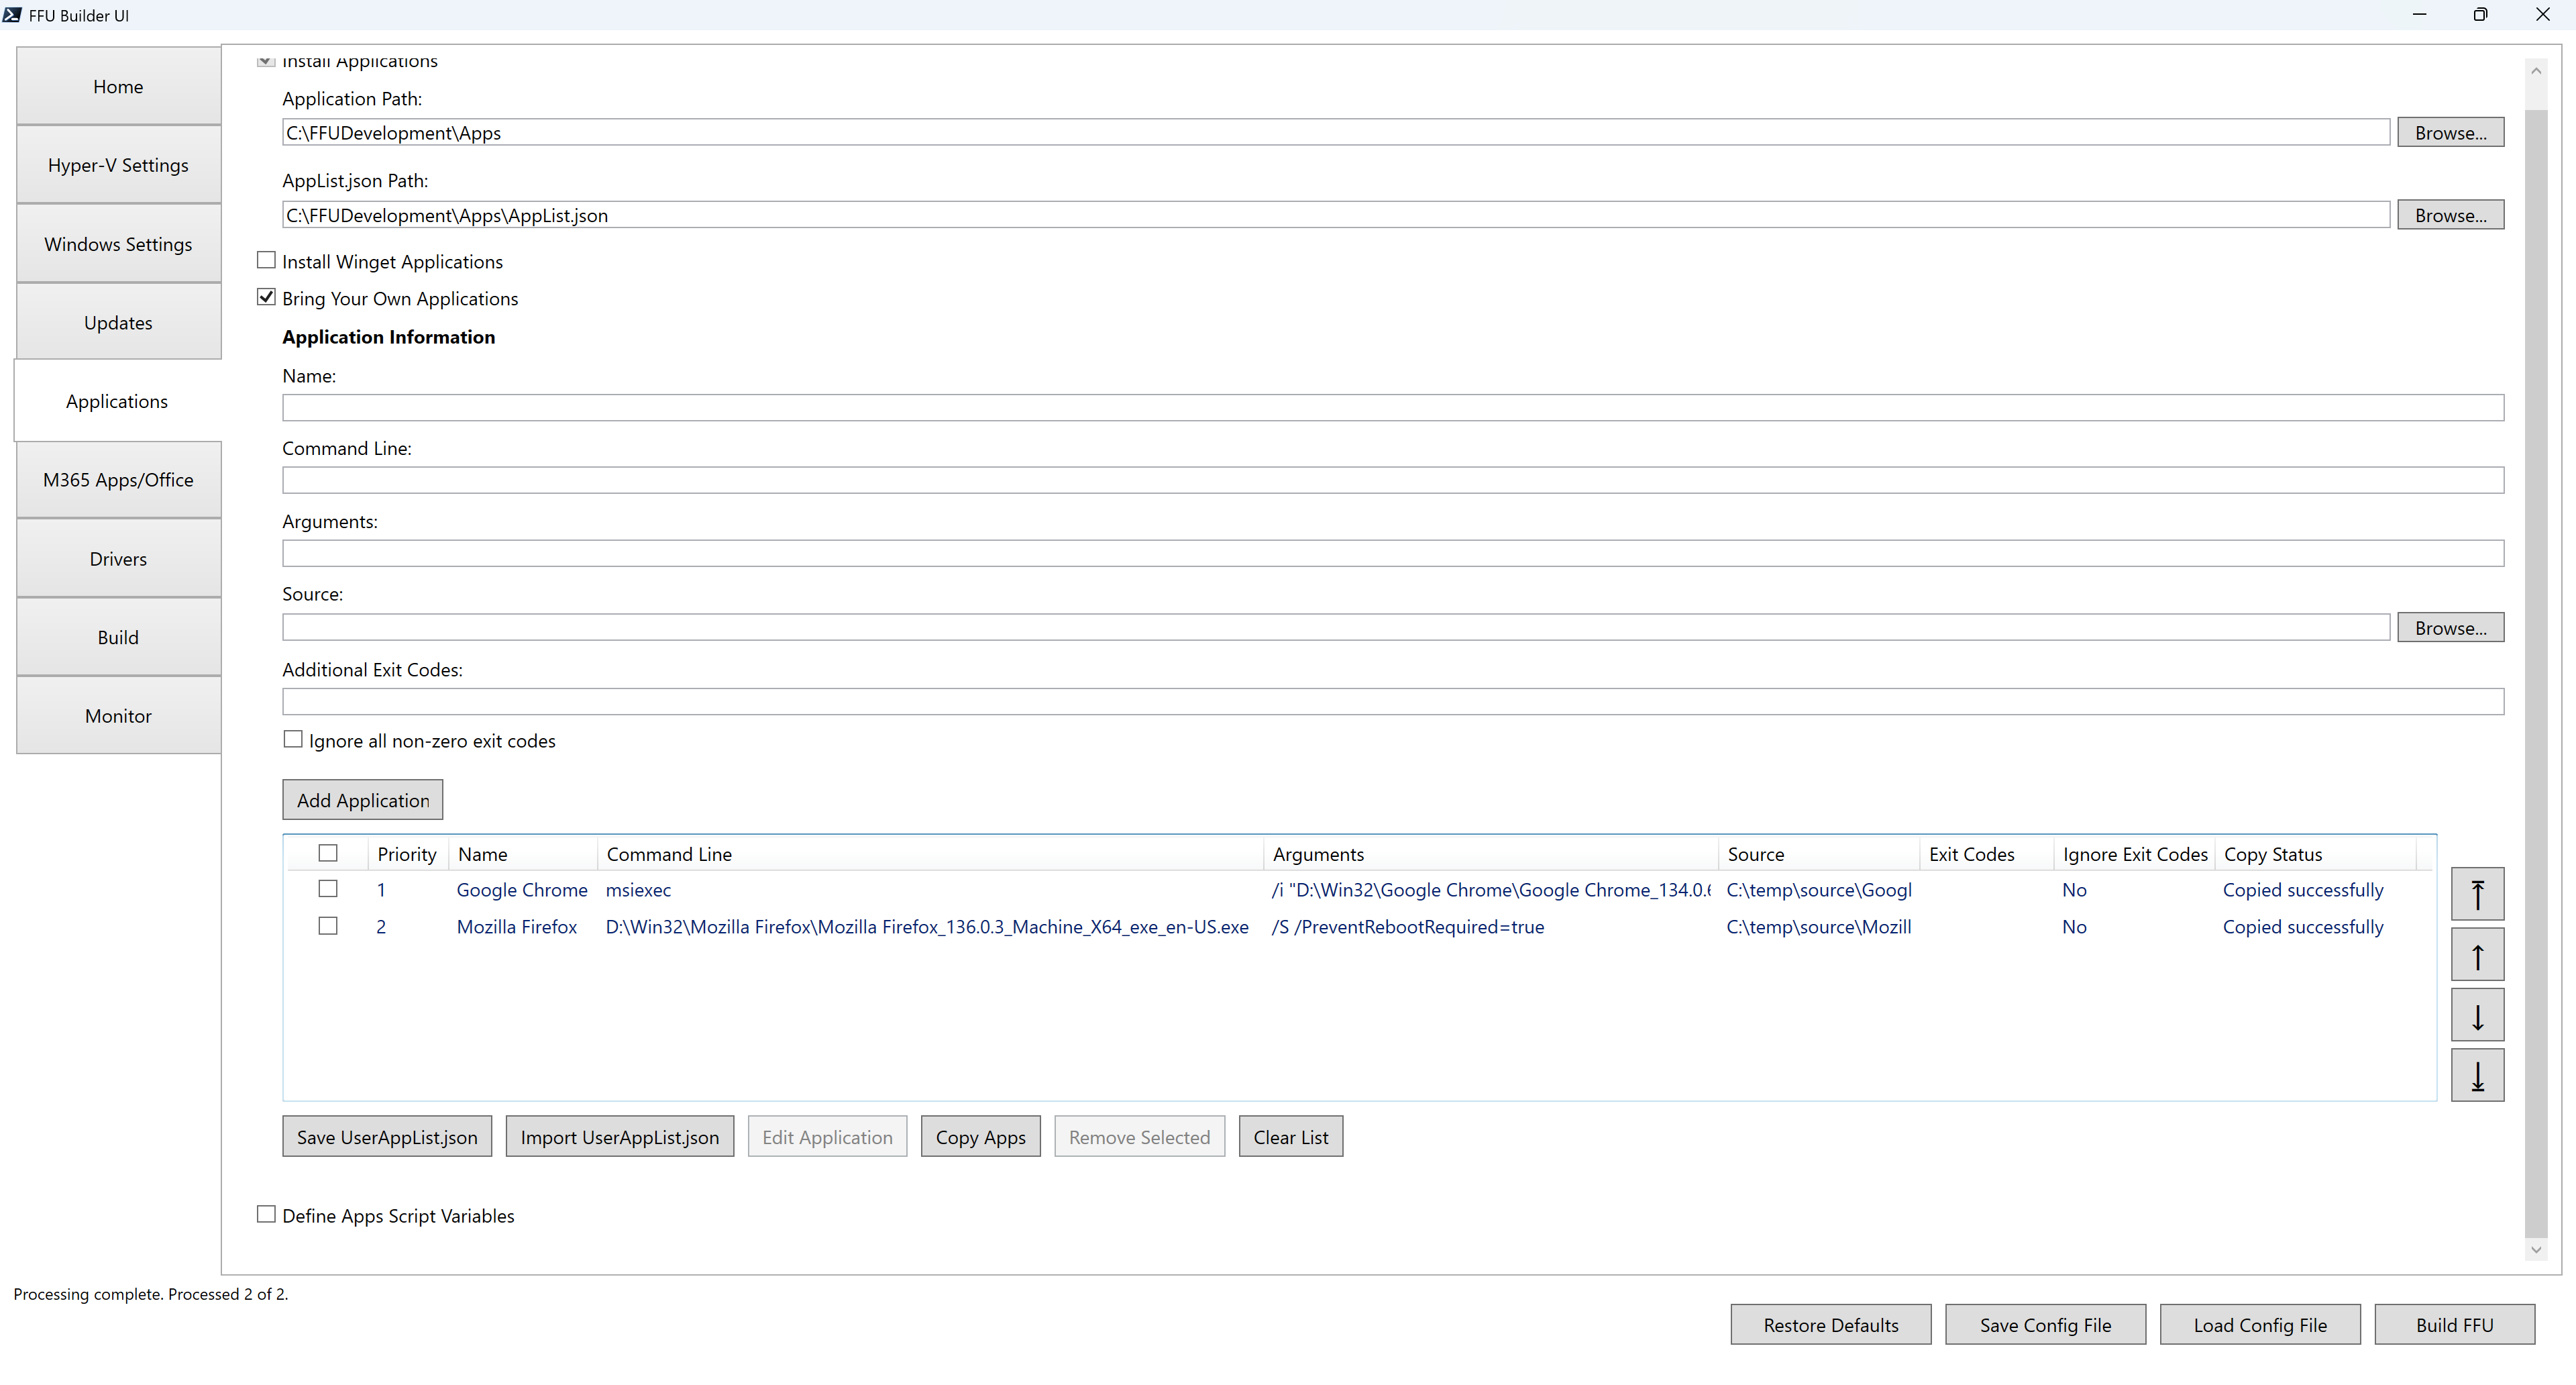Switch to M365 Apps/Office tab
The width and height of the screenshot is (2576, 1385).
[x=118, y=479]
